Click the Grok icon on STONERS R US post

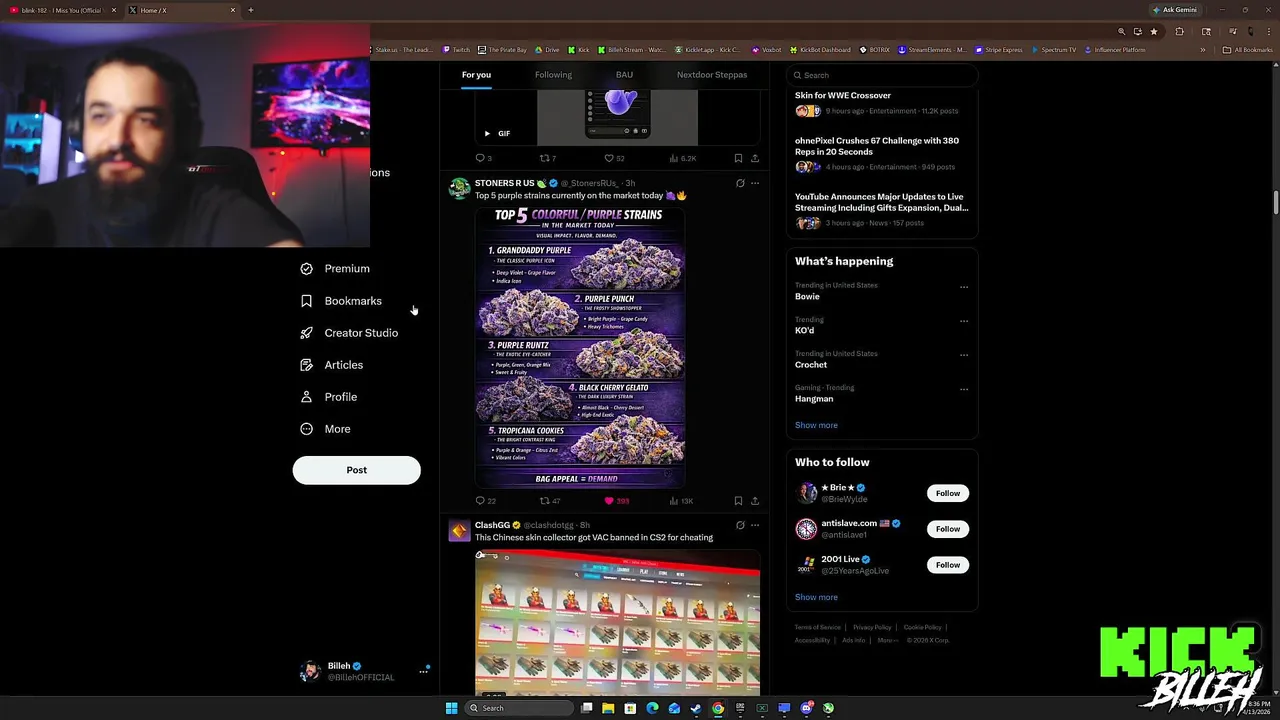click(x=740, y=183)
